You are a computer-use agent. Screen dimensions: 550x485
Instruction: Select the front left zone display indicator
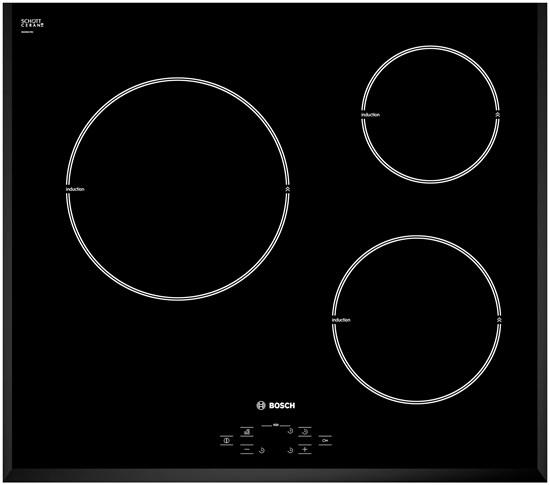262,450
